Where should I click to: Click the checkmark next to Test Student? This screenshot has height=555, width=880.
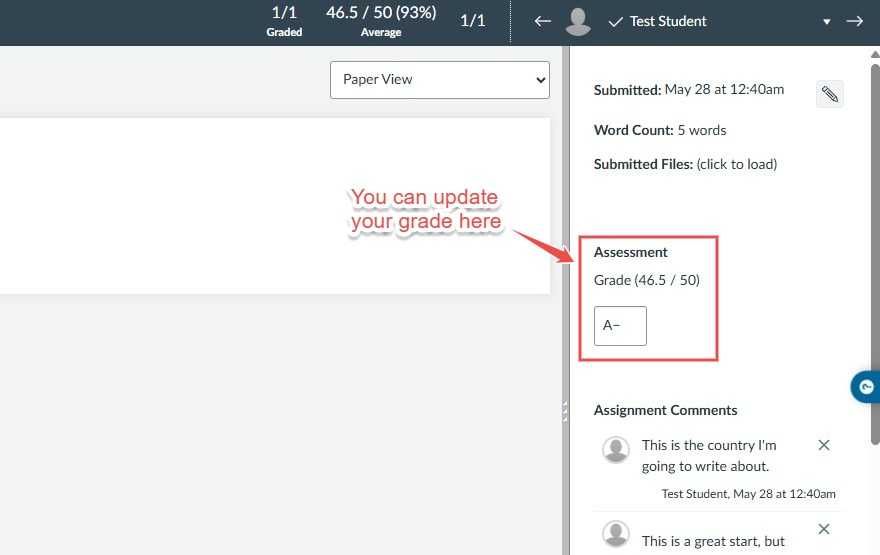[616, 22]
